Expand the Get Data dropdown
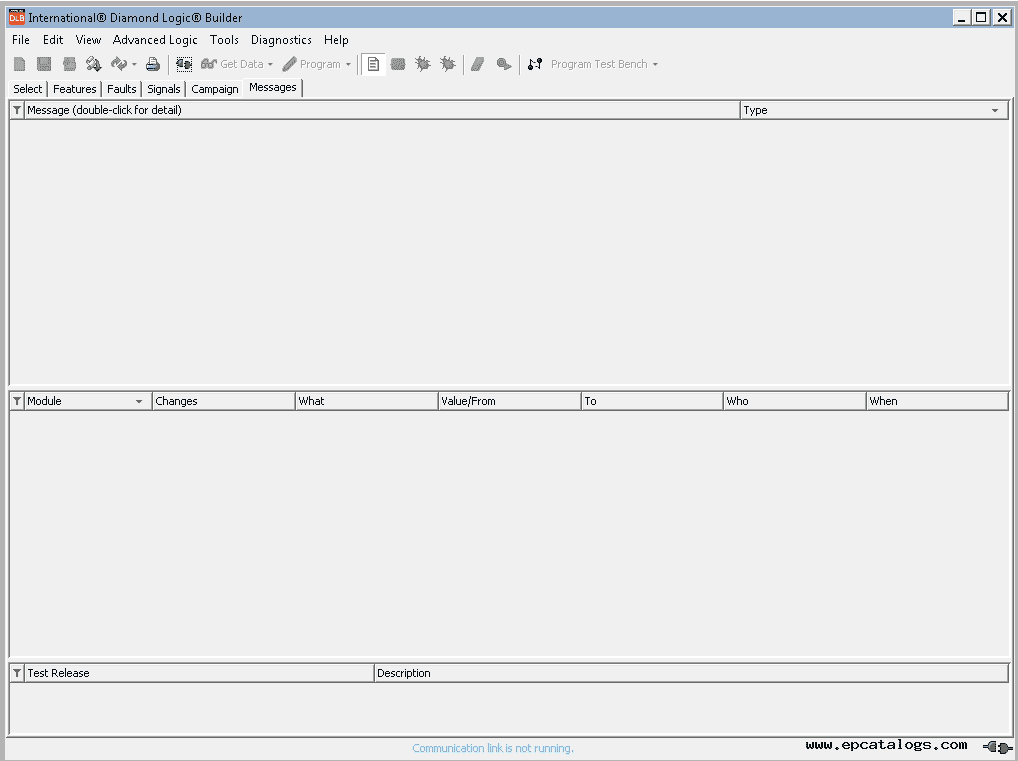The height and width of the screenshot is (761, 1018). (x=270, y=65)
